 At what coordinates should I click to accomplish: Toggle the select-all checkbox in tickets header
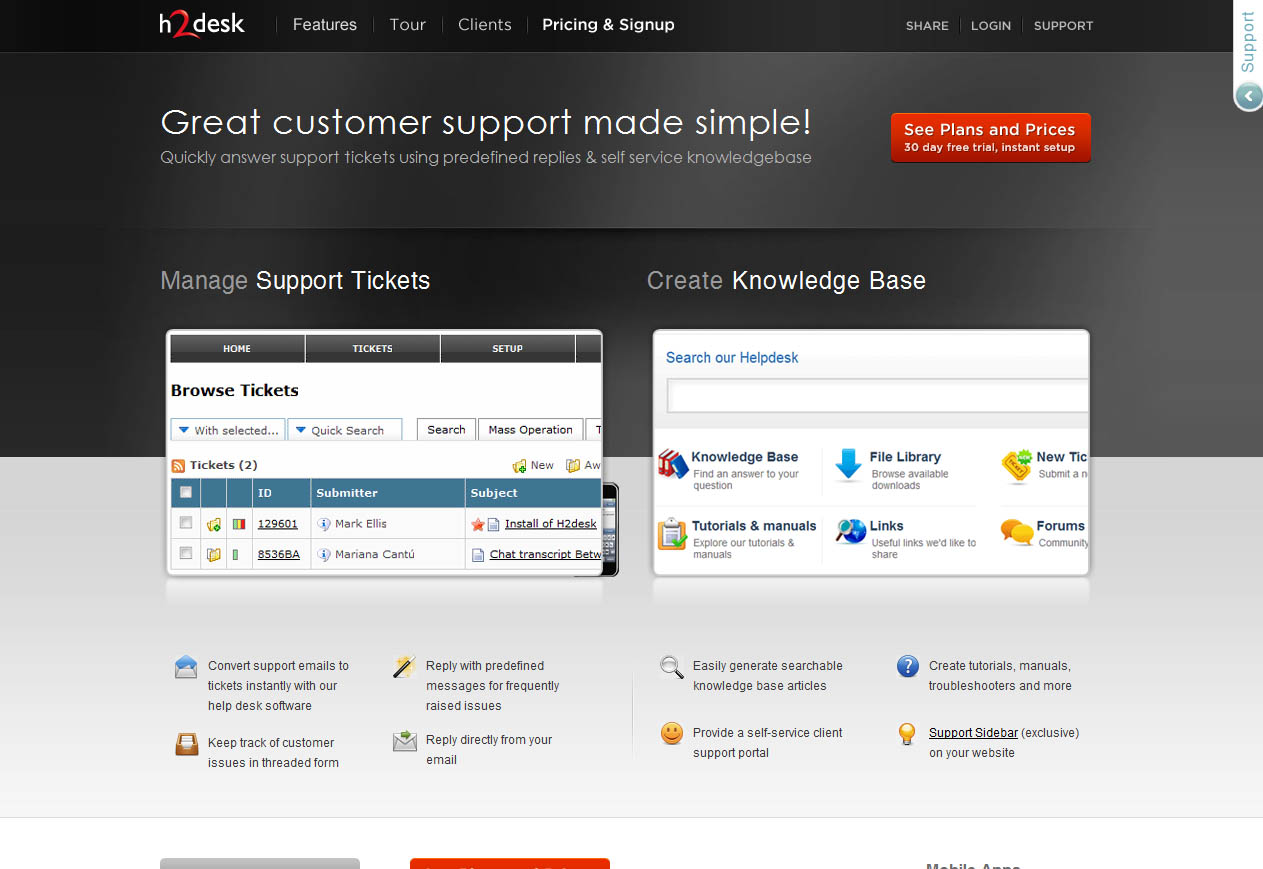coord(185,492)
